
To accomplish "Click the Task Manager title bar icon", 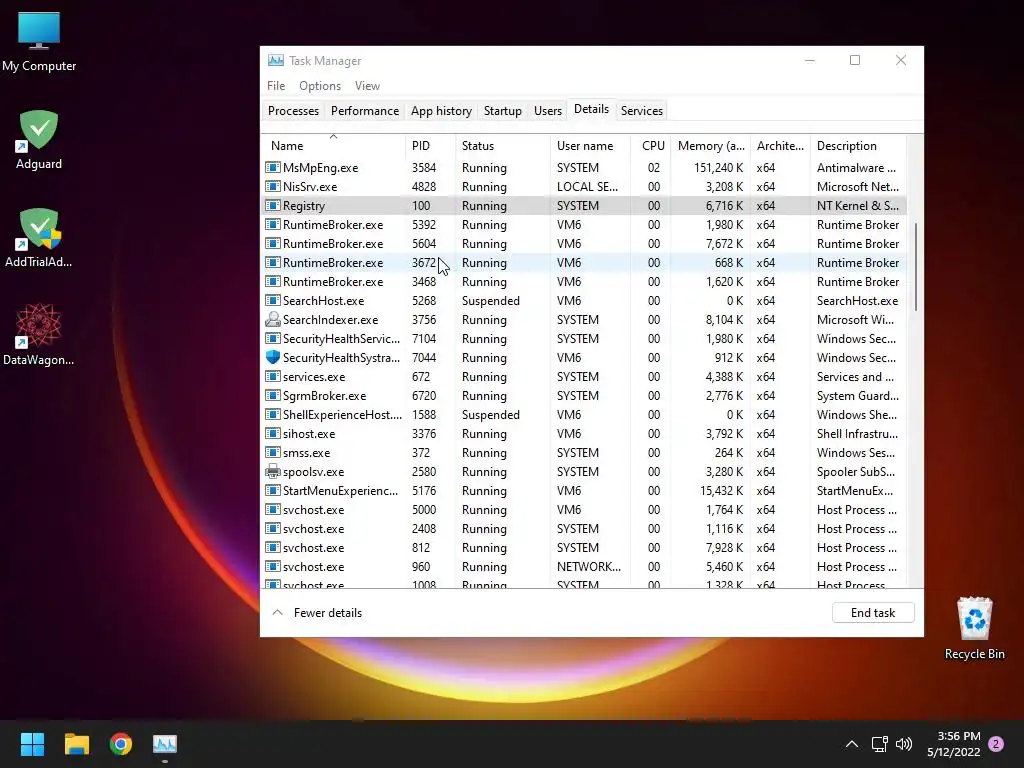I will [x=276, y=60].
